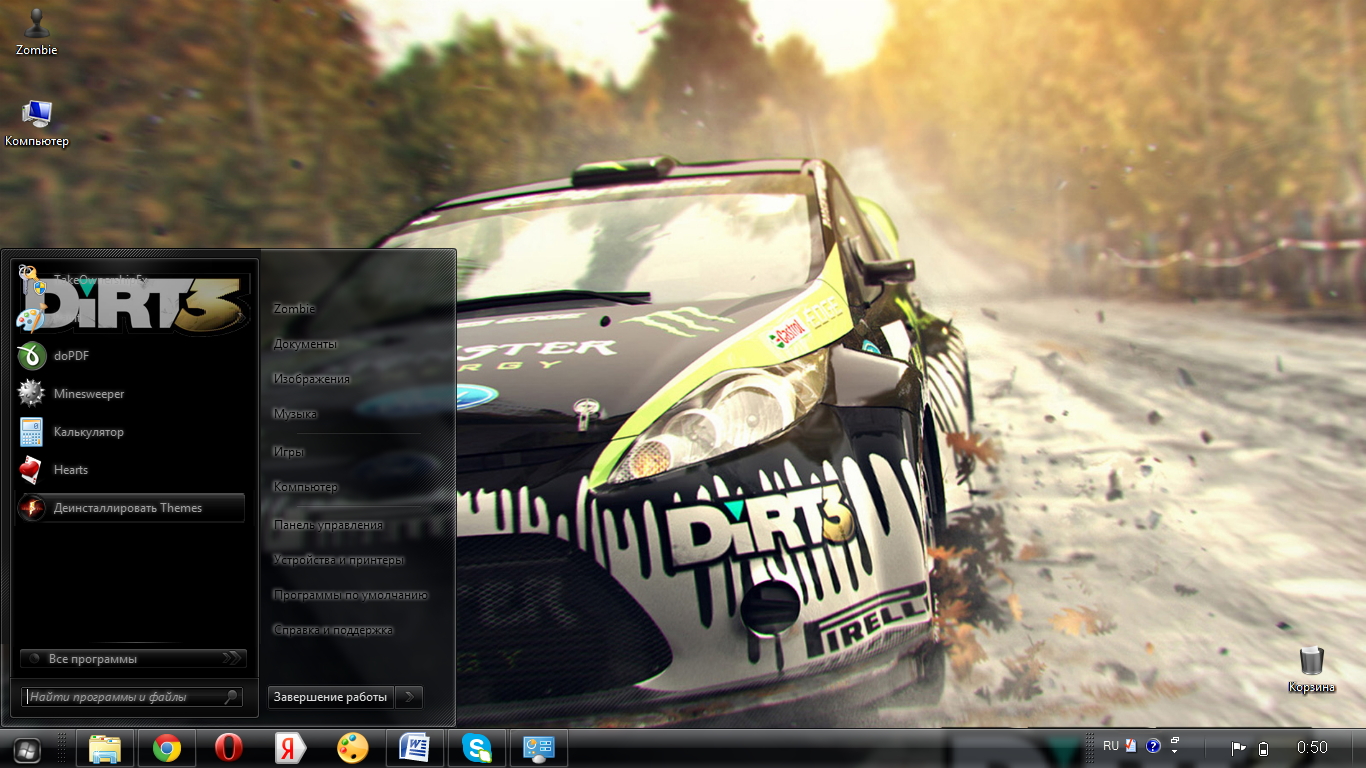Image resolution: width=1366 pixels, height=768 pixels.
Task: Launch Google Chrome from the taskbar
Action: pos(167,748)
